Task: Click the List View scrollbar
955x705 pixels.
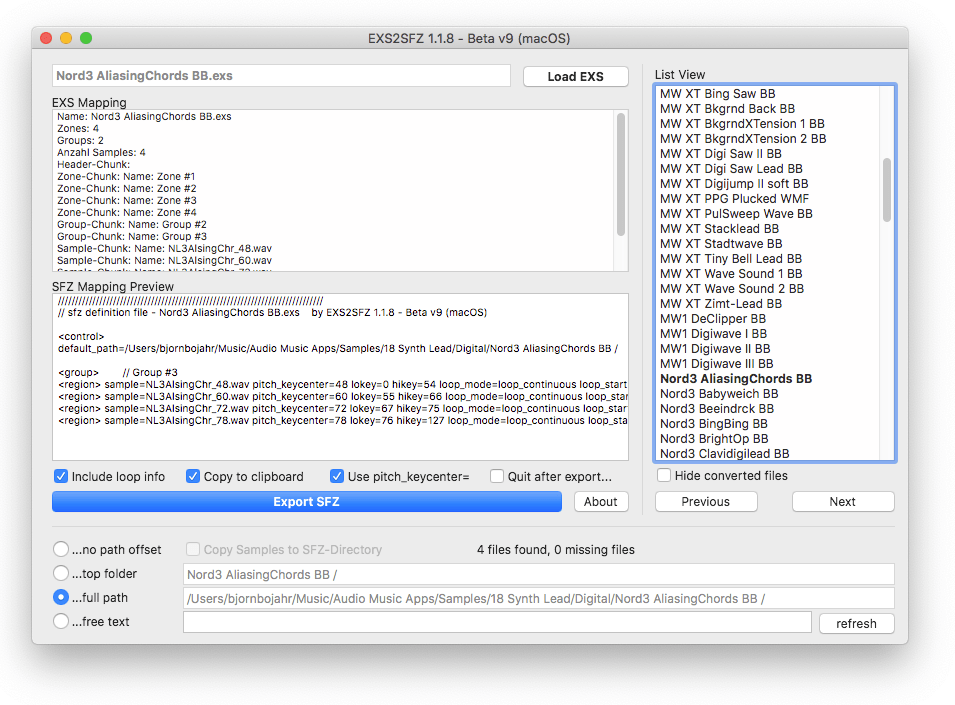Action: (887, 190)
